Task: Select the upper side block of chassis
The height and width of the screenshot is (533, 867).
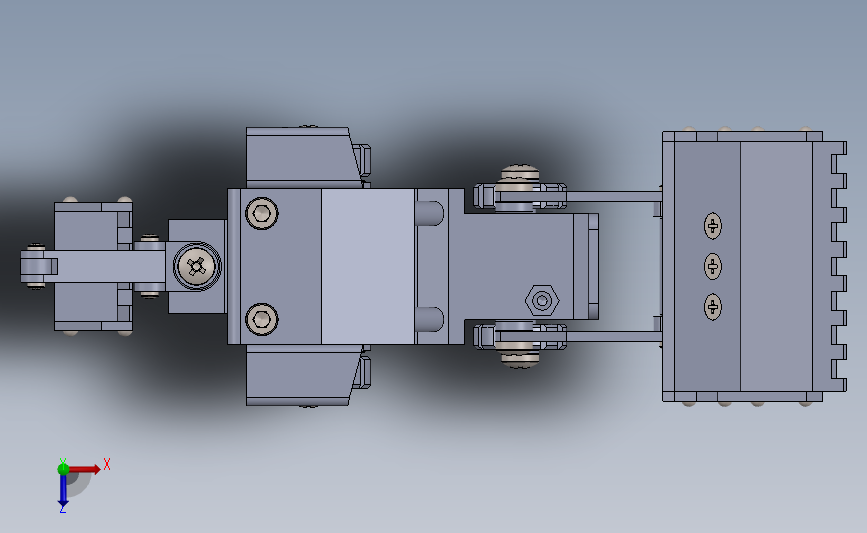Action: [303, 158]
